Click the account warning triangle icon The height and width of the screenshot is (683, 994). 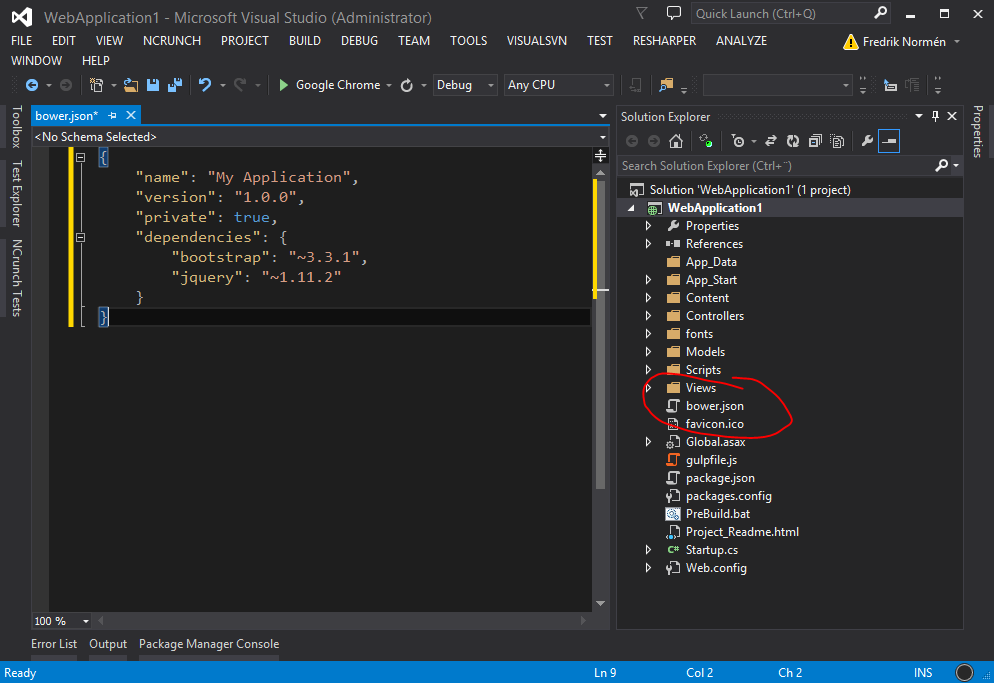850,42
